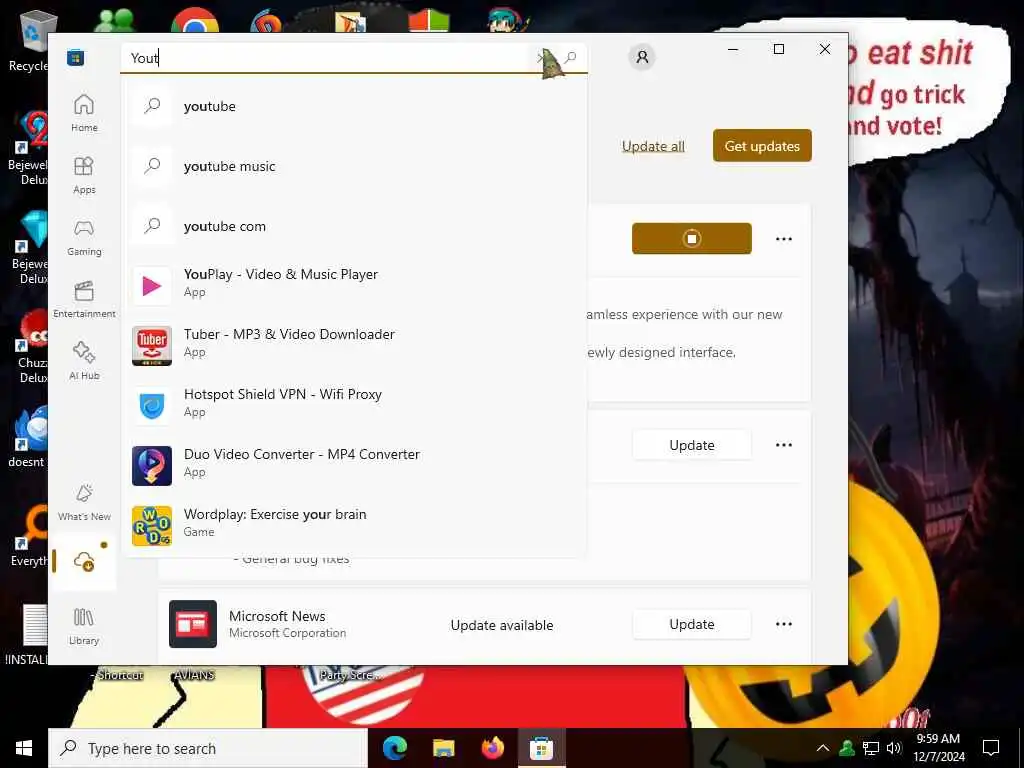Open the network icon in the system tray
The width and height of the screenshot is (1024, 768).
871,748
